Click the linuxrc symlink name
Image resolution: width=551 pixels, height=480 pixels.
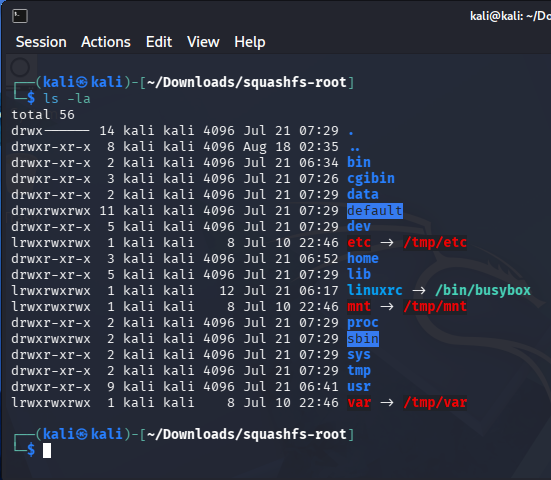pos(375,291)
